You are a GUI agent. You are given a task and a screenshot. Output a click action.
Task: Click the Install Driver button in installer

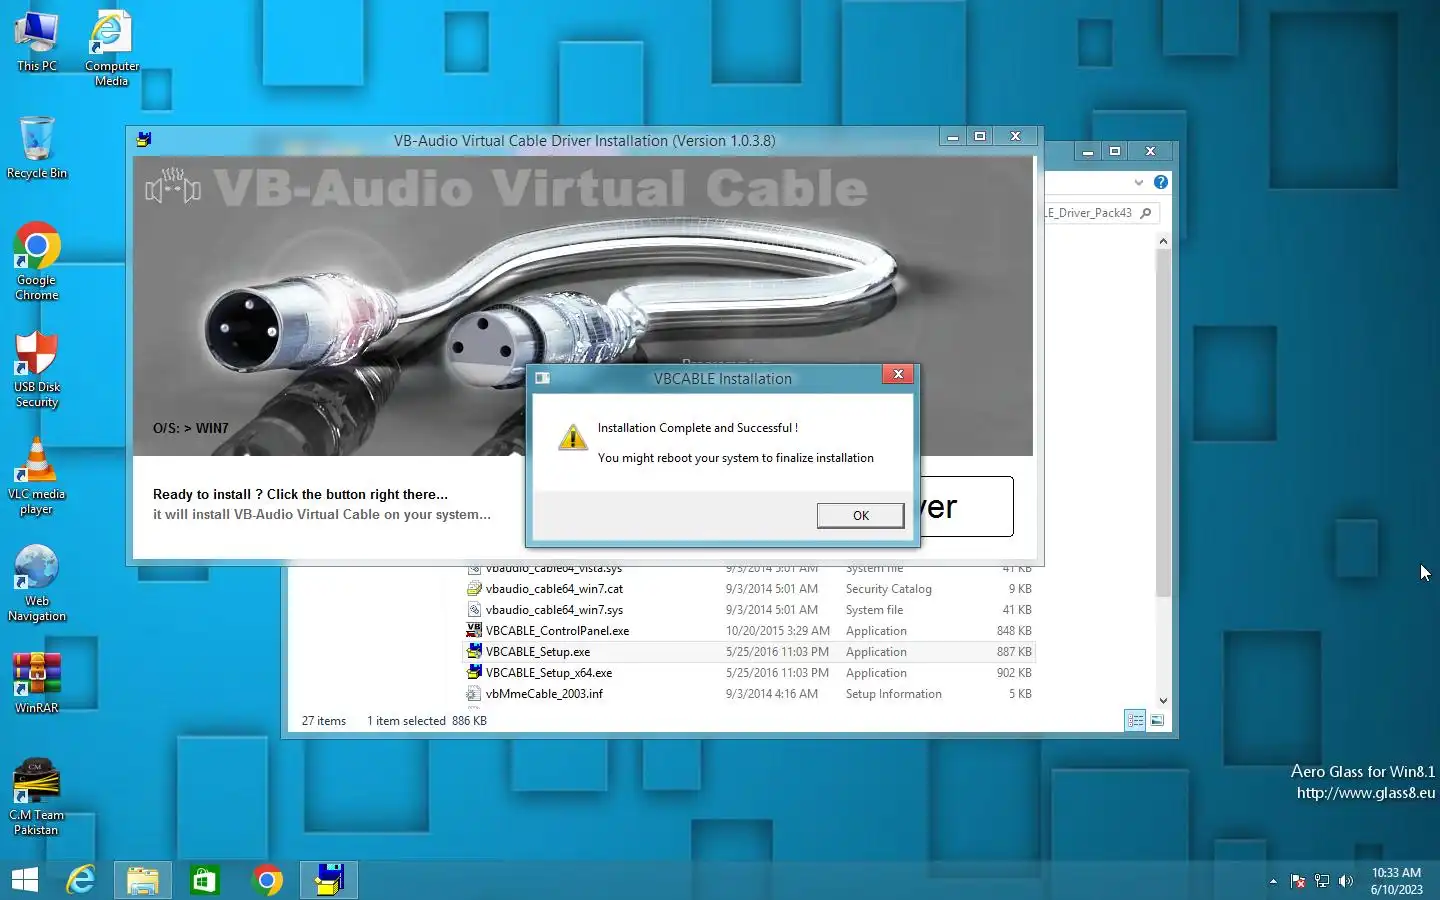[965, 507]
